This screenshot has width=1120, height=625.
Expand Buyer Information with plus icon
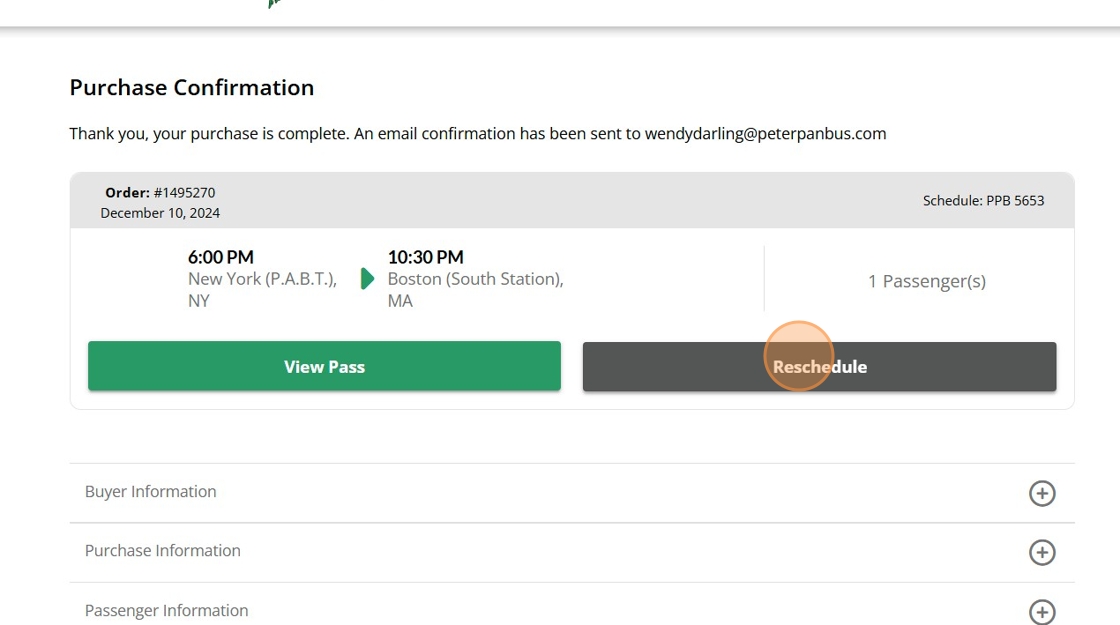tap(1042, 493)
